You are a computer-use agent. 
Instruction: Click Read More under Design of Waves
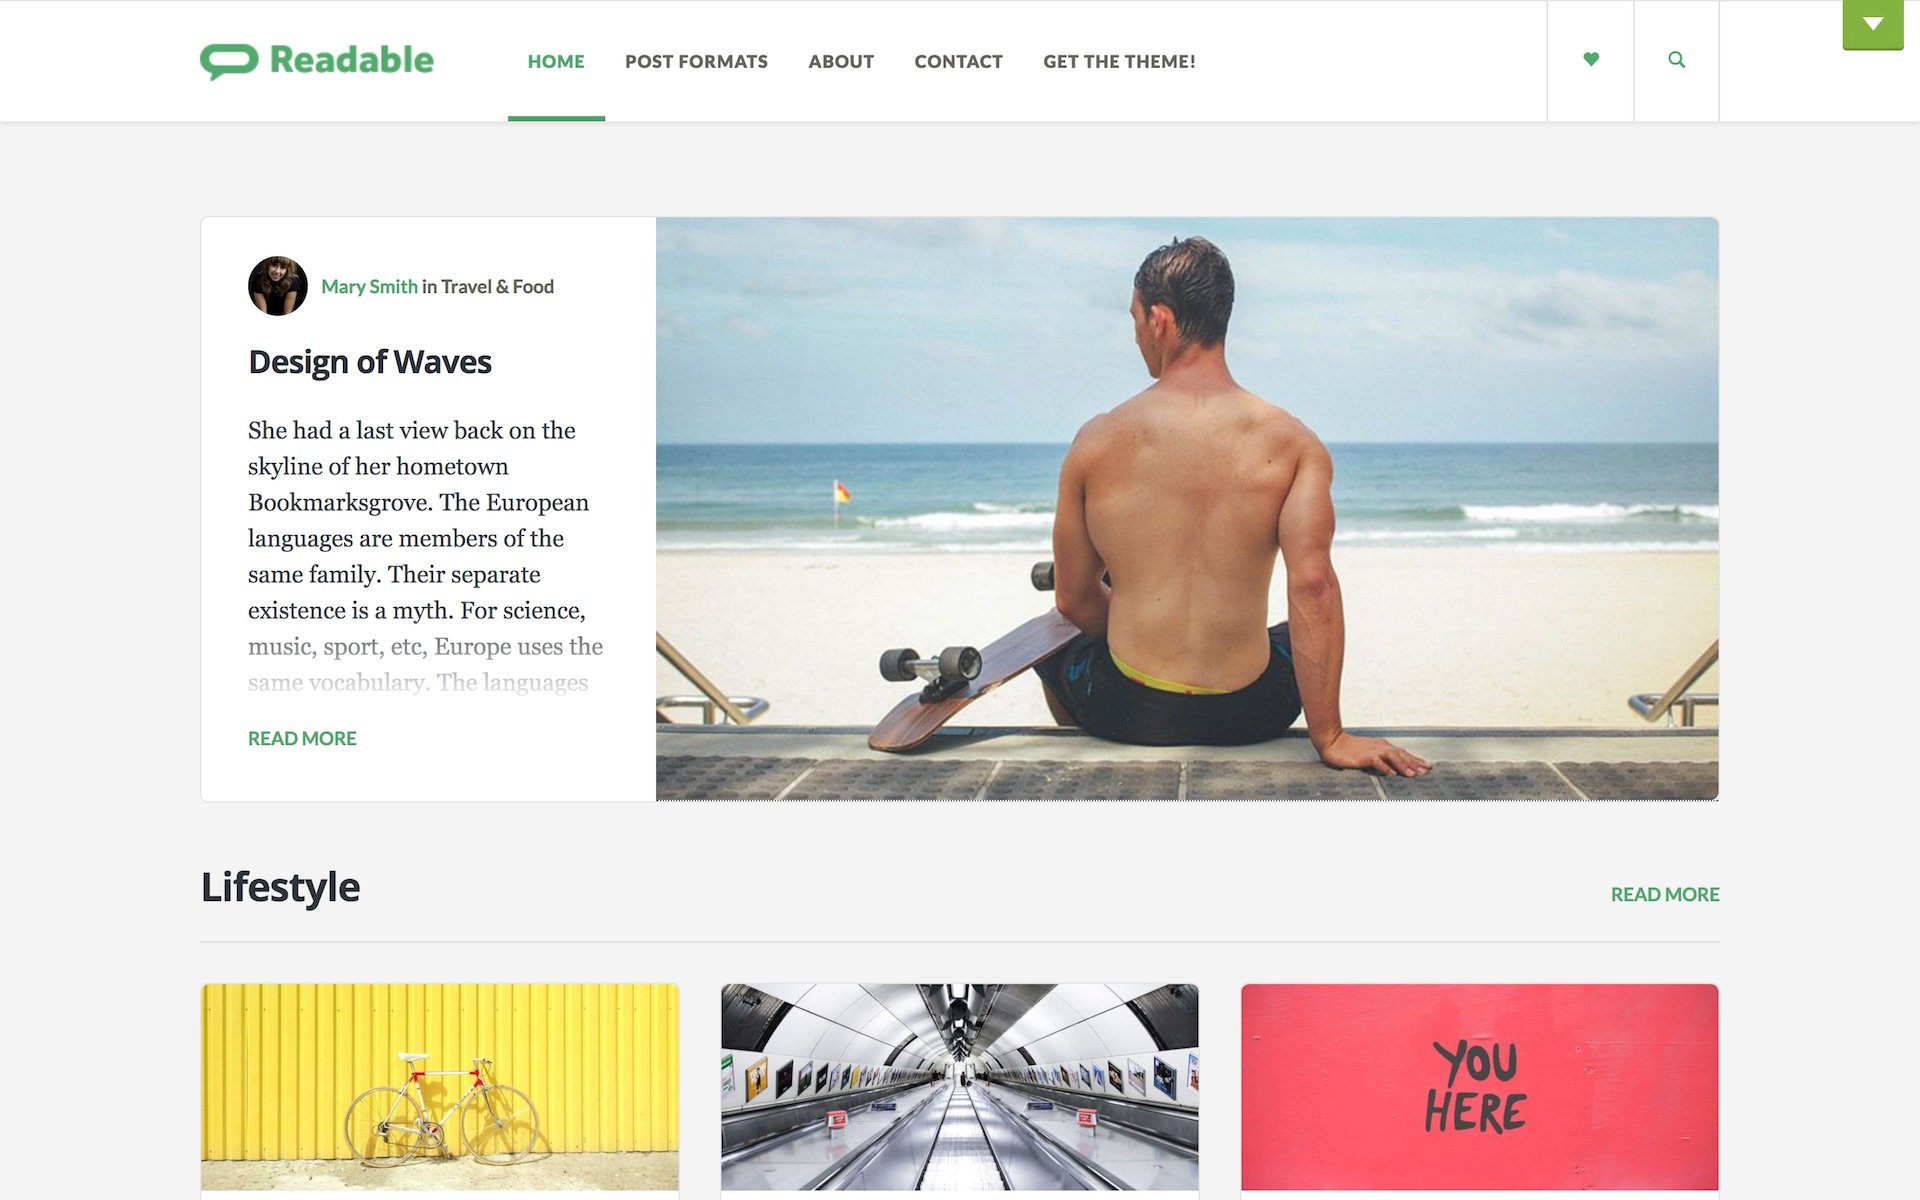pyautogui.click(x=302, y=738)
